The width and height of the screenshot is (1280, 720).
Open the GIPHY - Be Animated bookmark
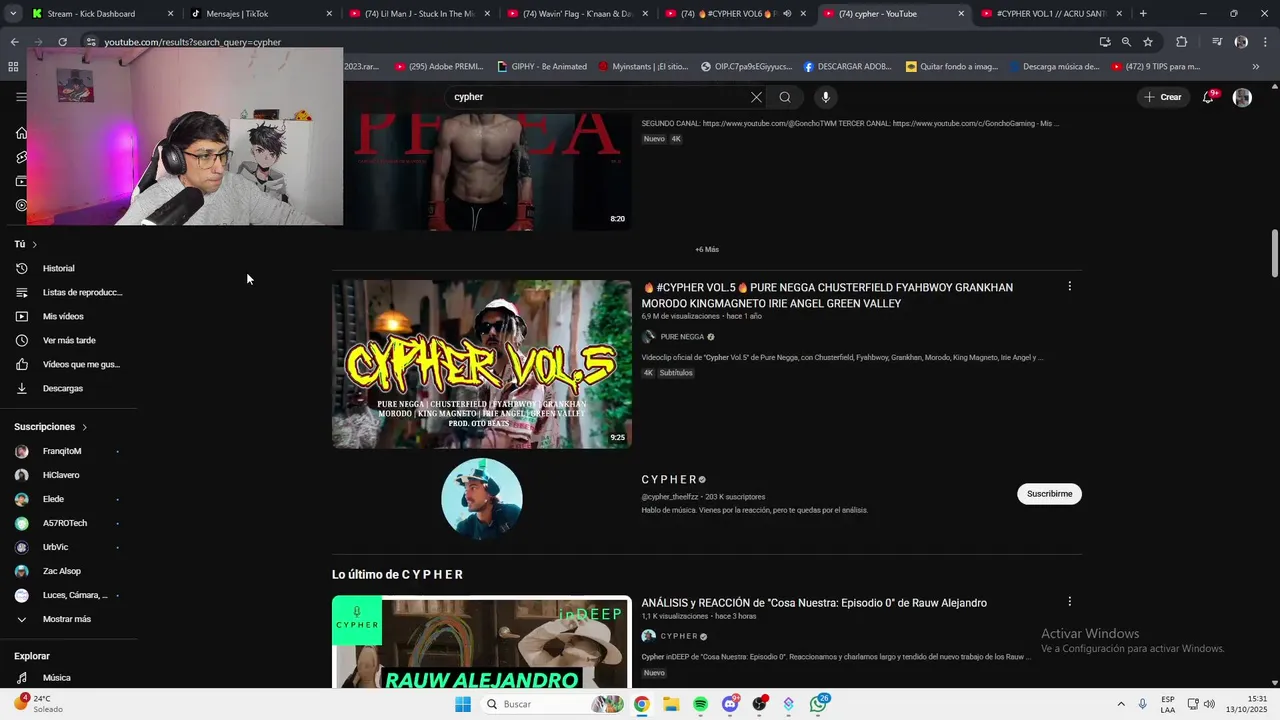click(541, 67)
